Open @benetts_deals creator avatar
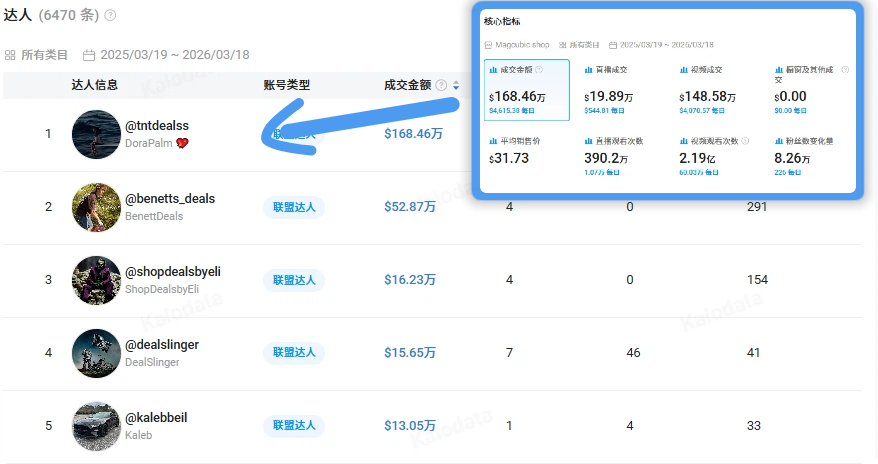The height and width of the screenshot is (464, 878). point(97,207)
